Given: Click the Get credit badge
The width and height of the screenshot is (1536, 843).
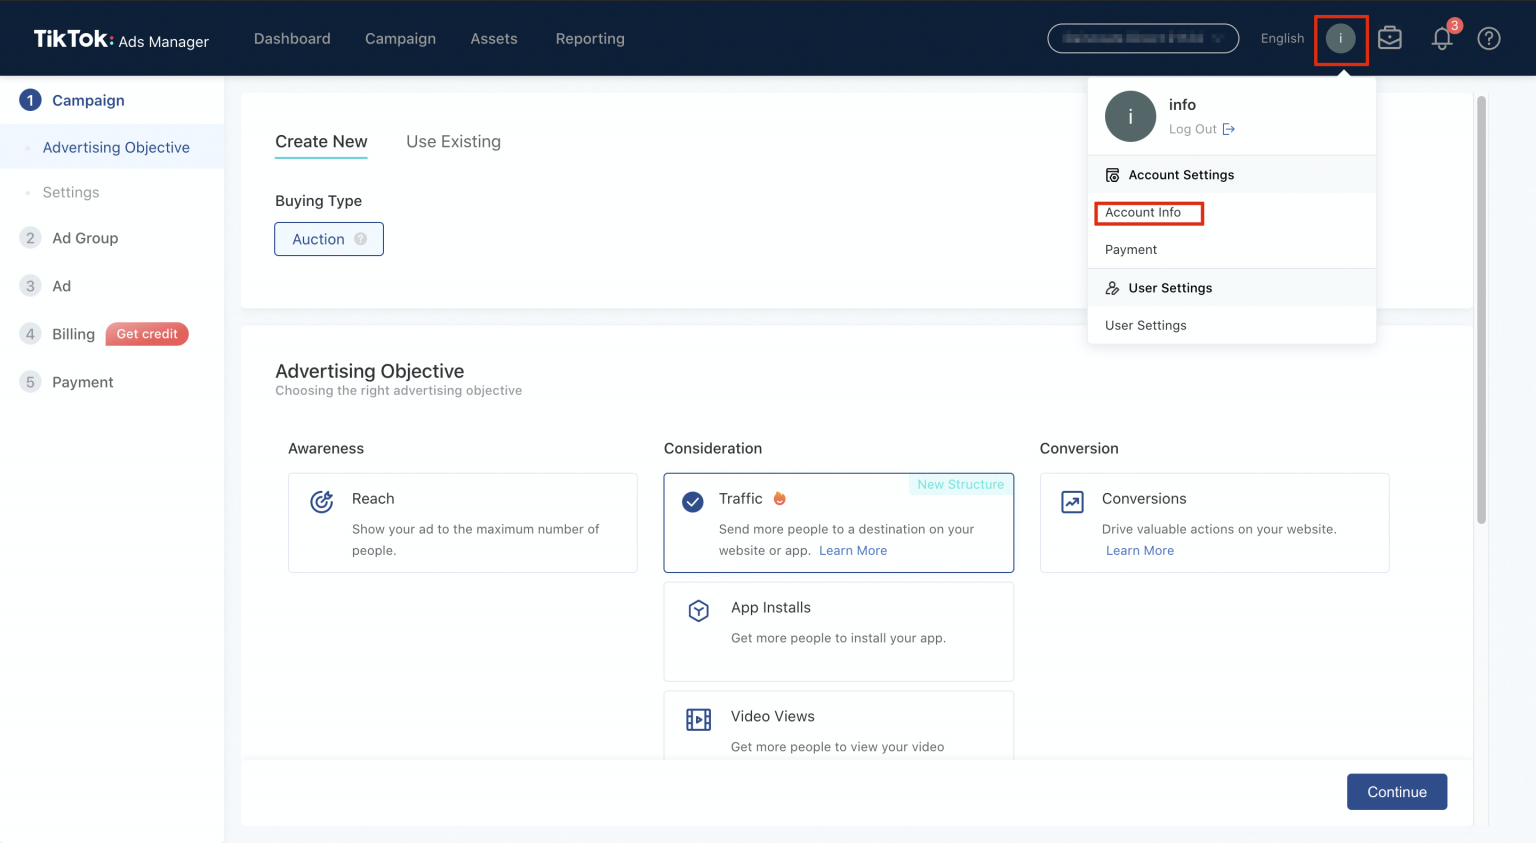Looking at the screenshot, I should pyautogui.click(x=147, y=334).
